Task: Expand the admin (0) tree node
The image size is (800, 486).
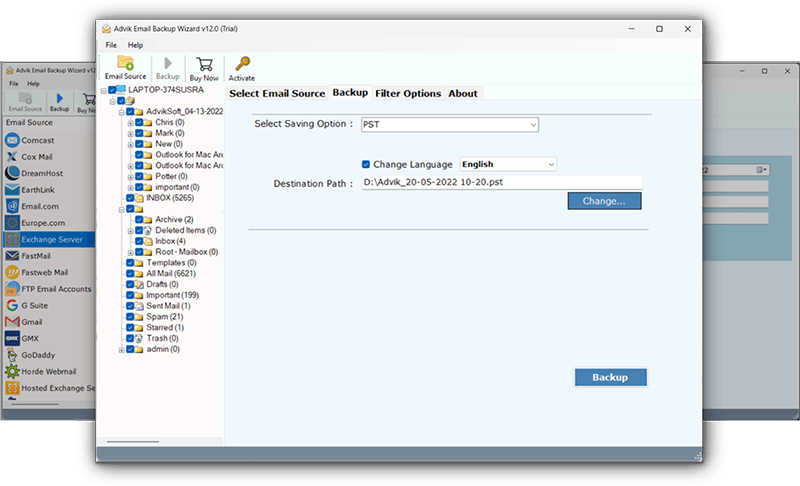Action: pos(121,350)
